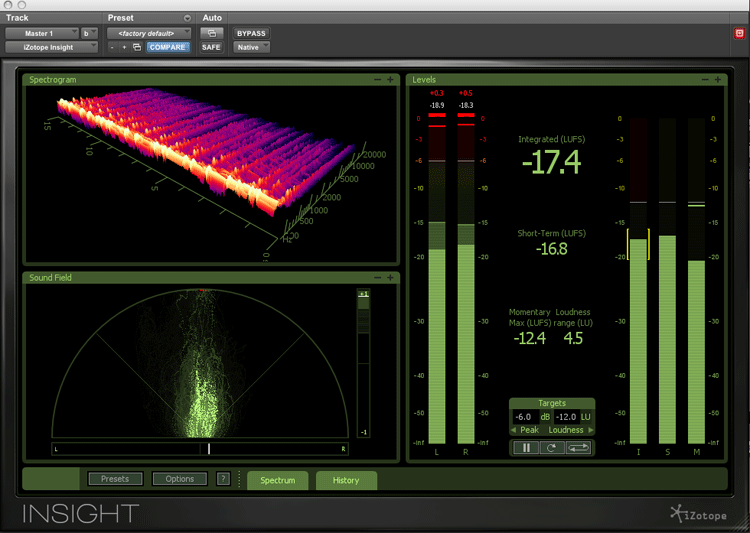Click the Integrated loudness value -17.4
750x533 pixels.
551,162
